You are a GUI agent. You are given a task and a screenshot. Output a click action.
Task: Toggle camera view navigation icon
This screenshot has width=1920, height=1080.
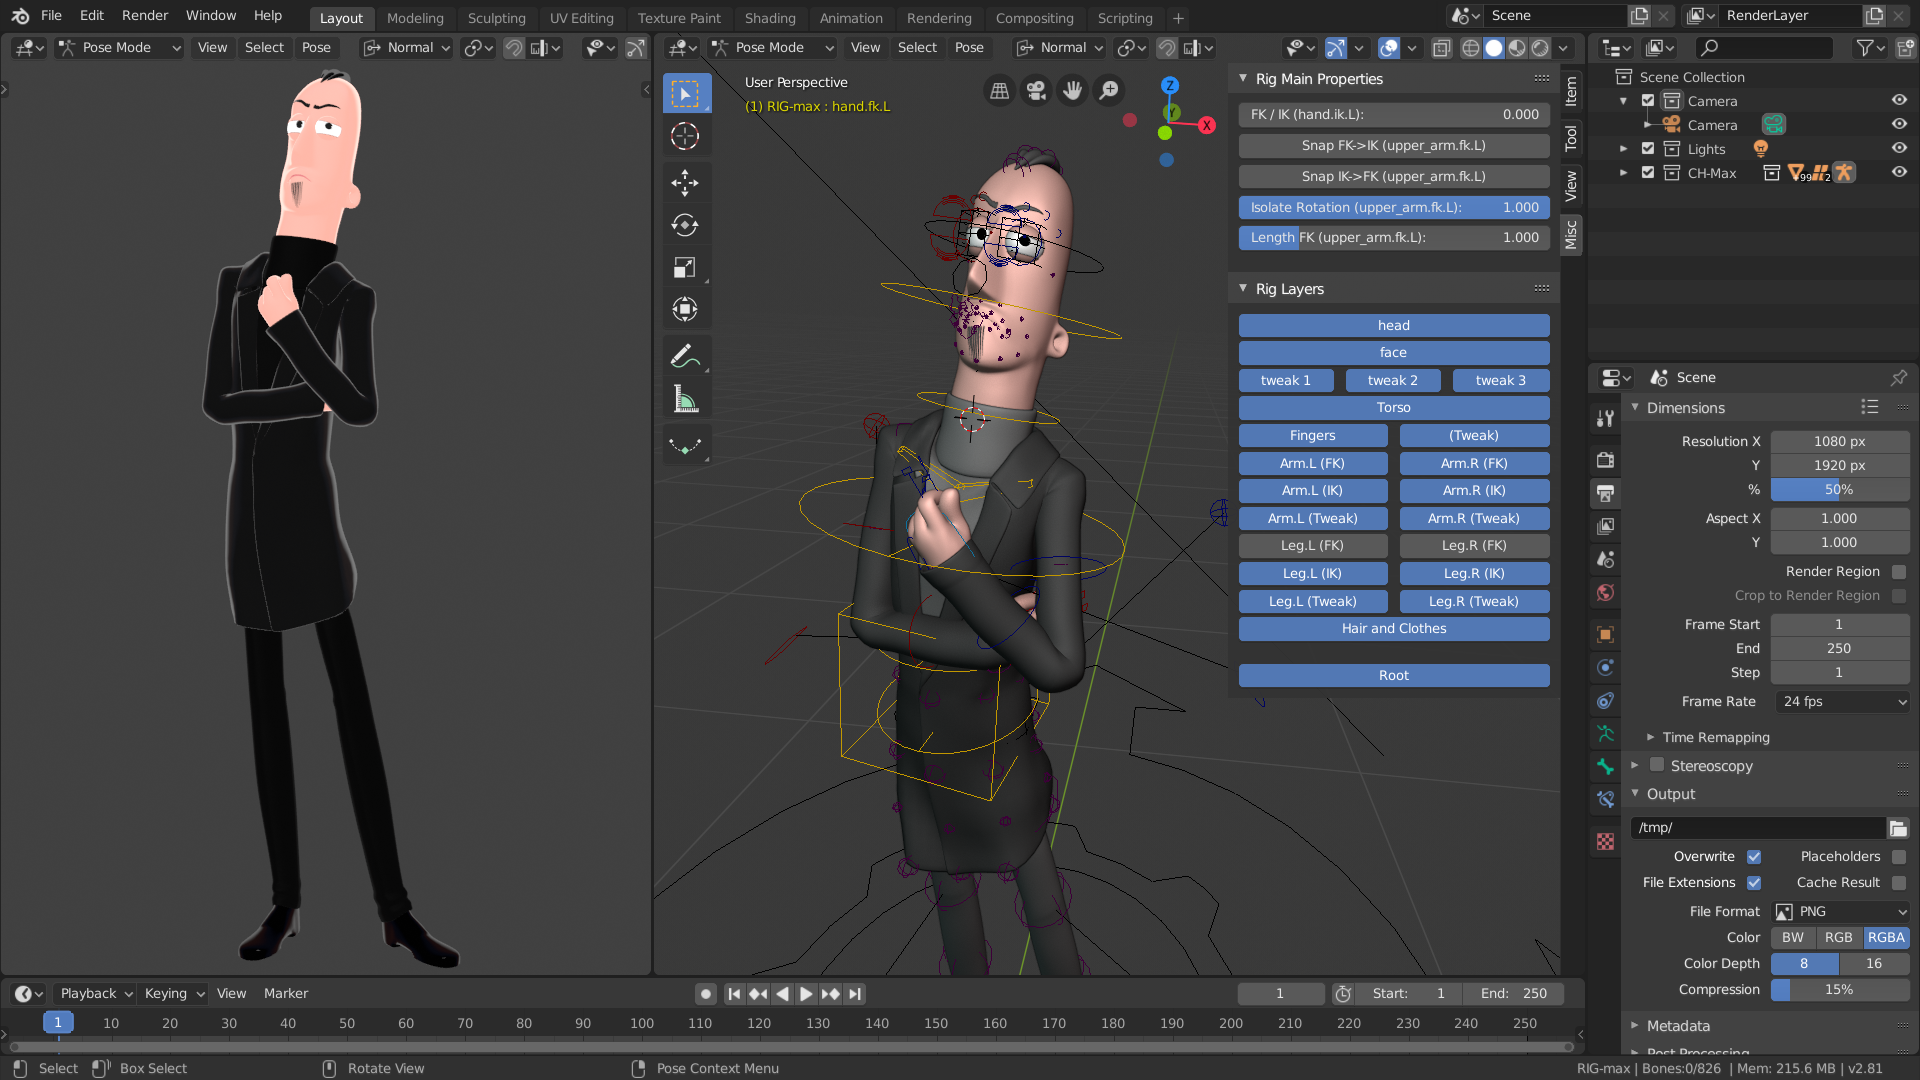point(1036,91)
